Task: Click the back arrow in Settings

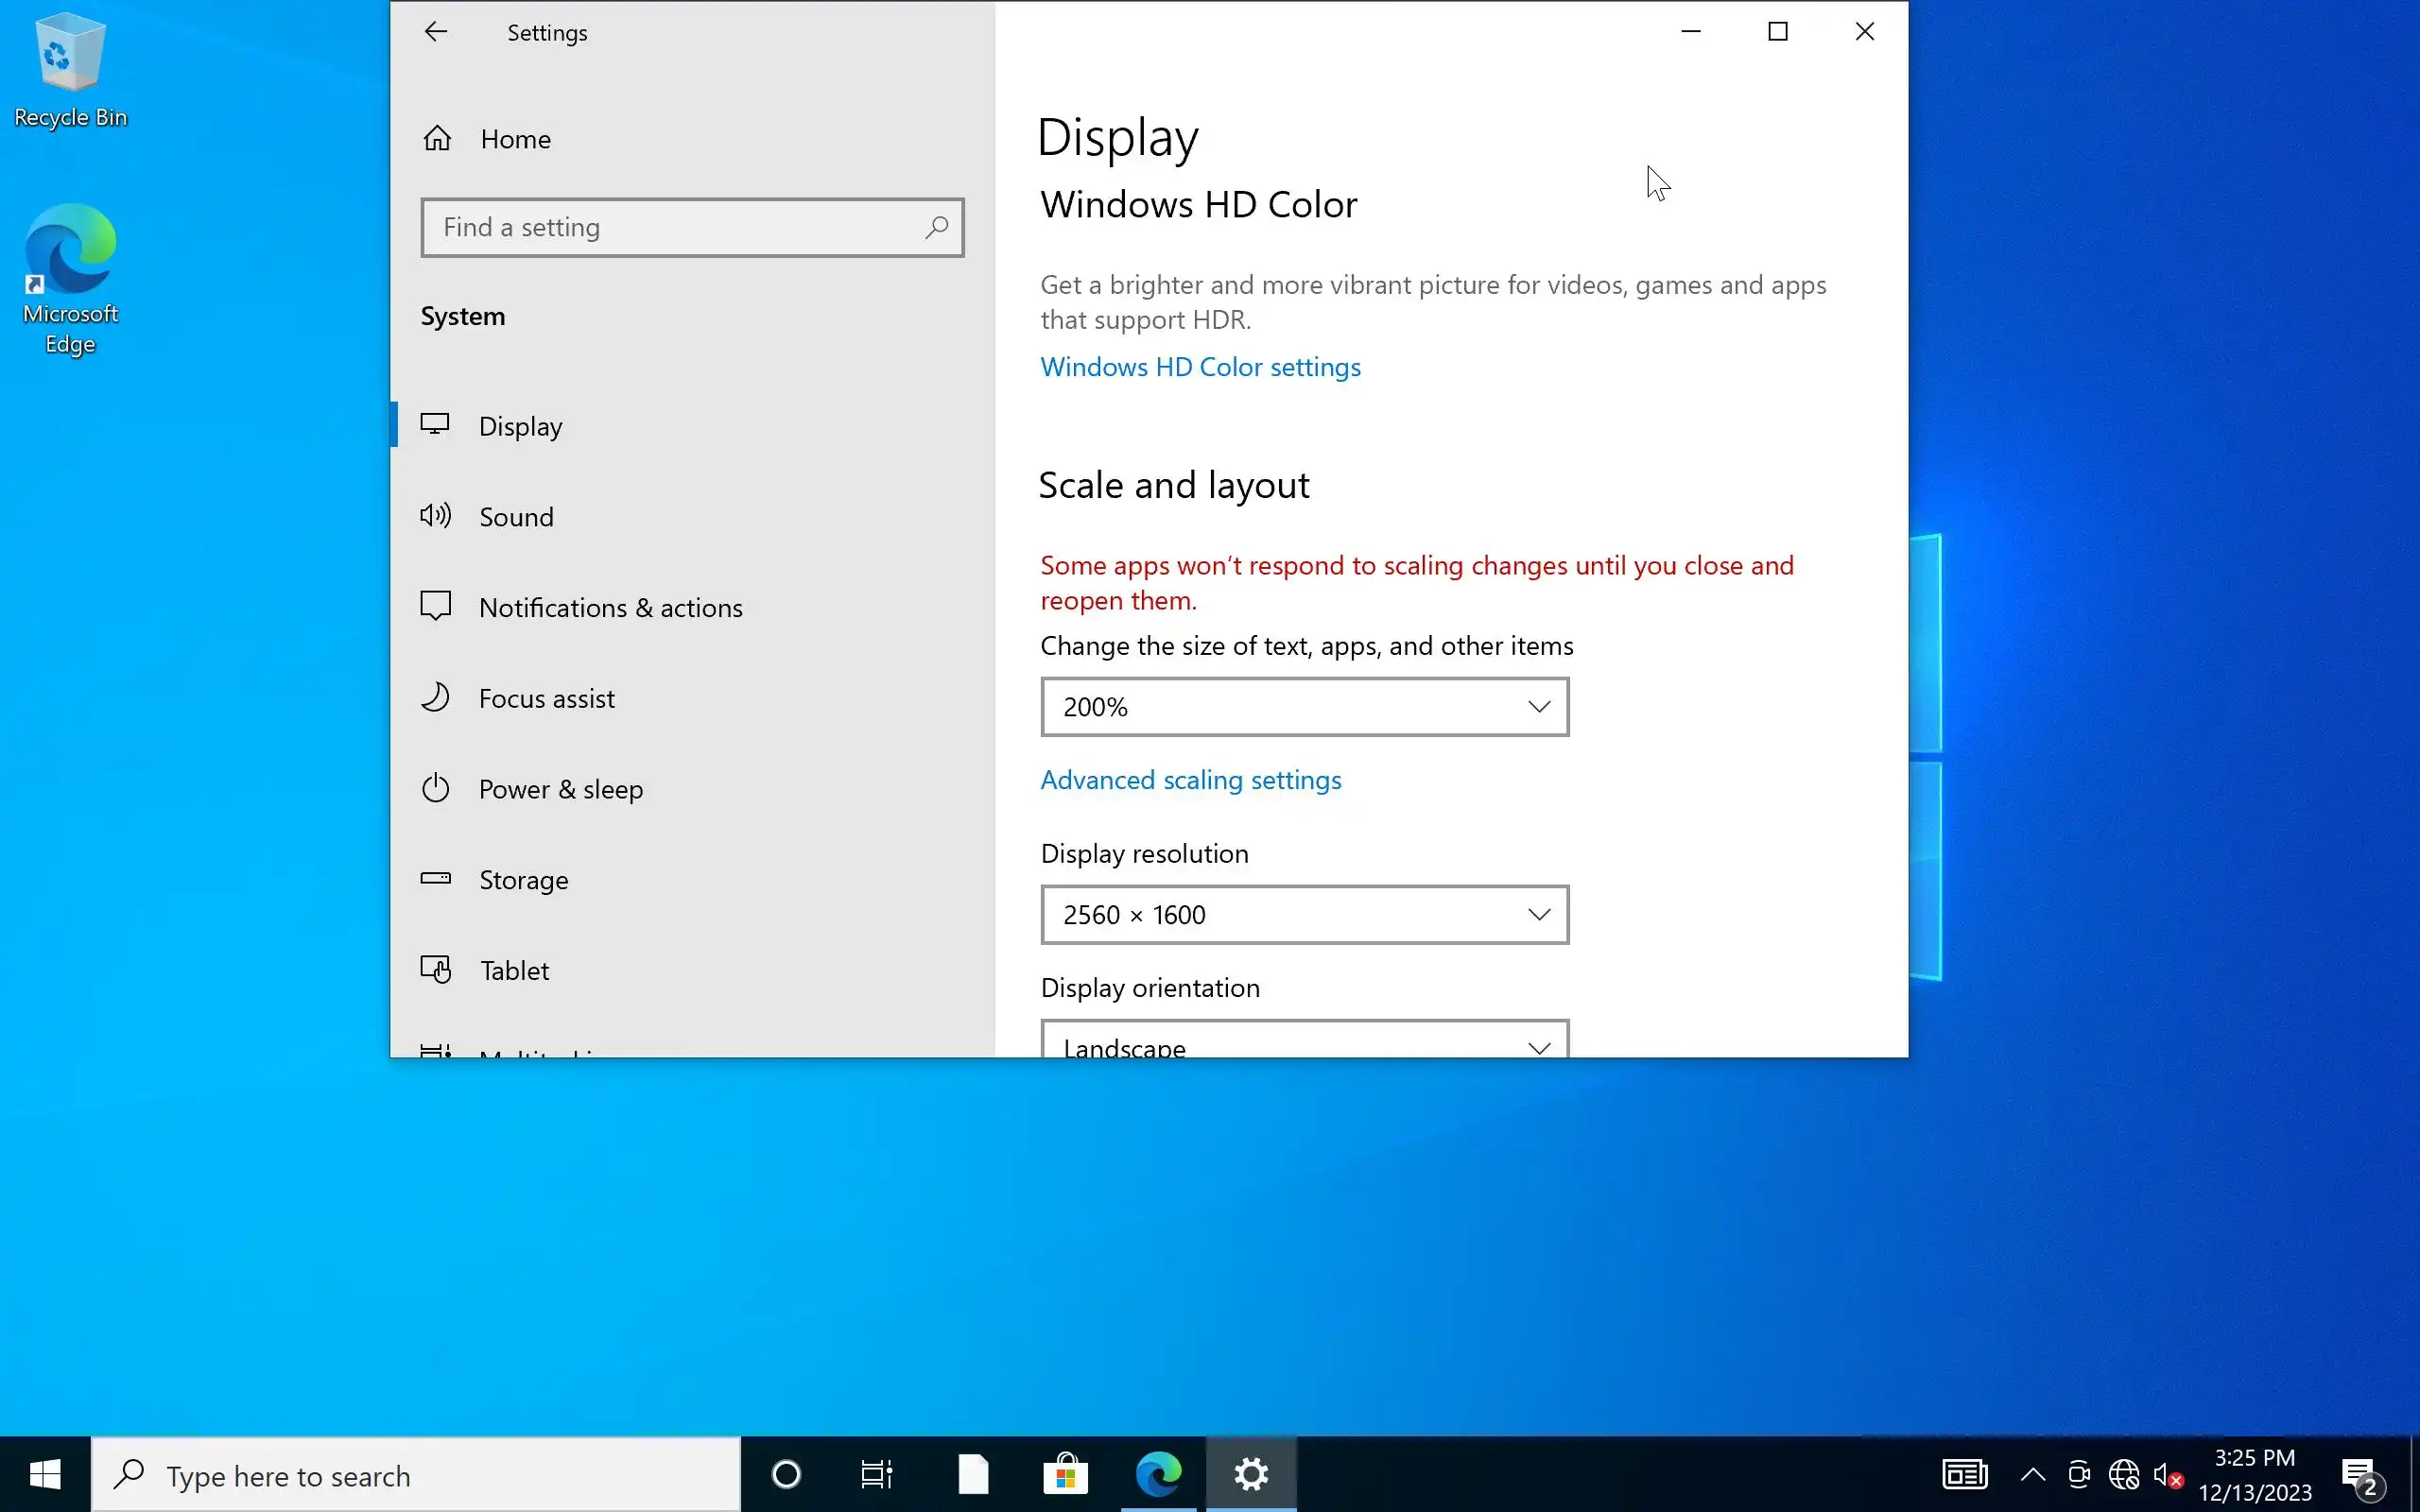Action: pos(435,32)
